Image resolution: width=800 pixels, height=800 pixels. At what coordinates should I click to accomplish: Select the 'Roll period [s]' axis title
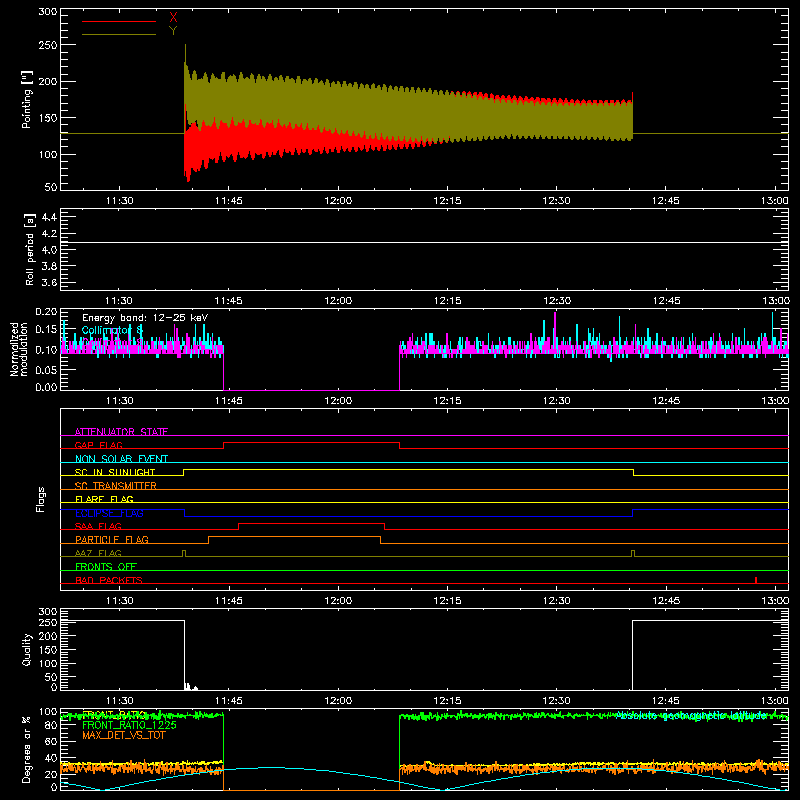pos(30,249)
